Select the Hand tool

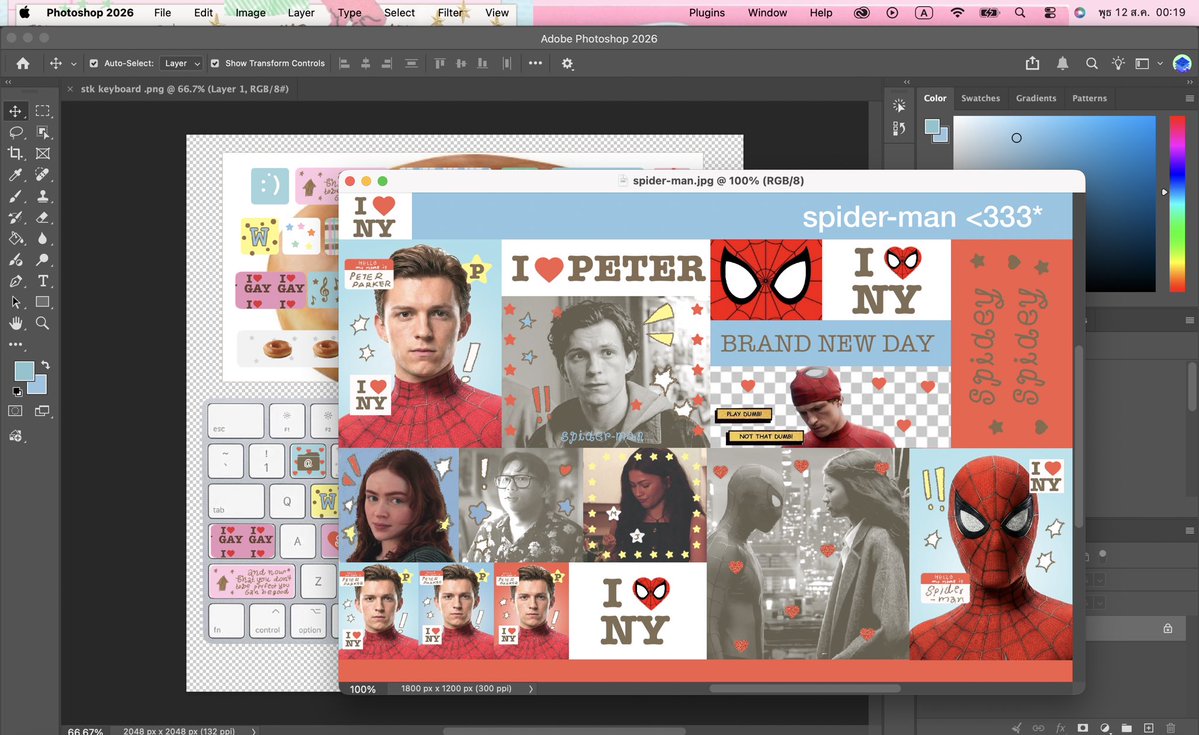click(15, 324)
